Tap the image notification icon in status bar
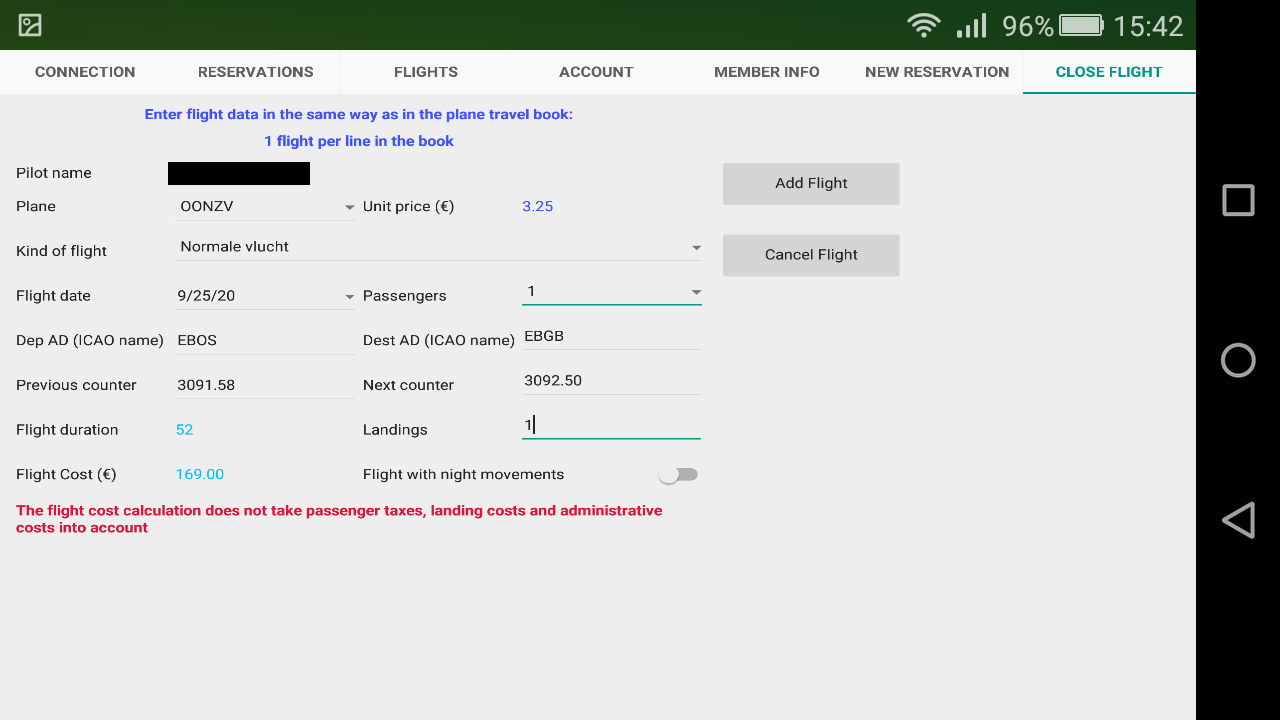1280x720 pixels. [x=30, y=25]
